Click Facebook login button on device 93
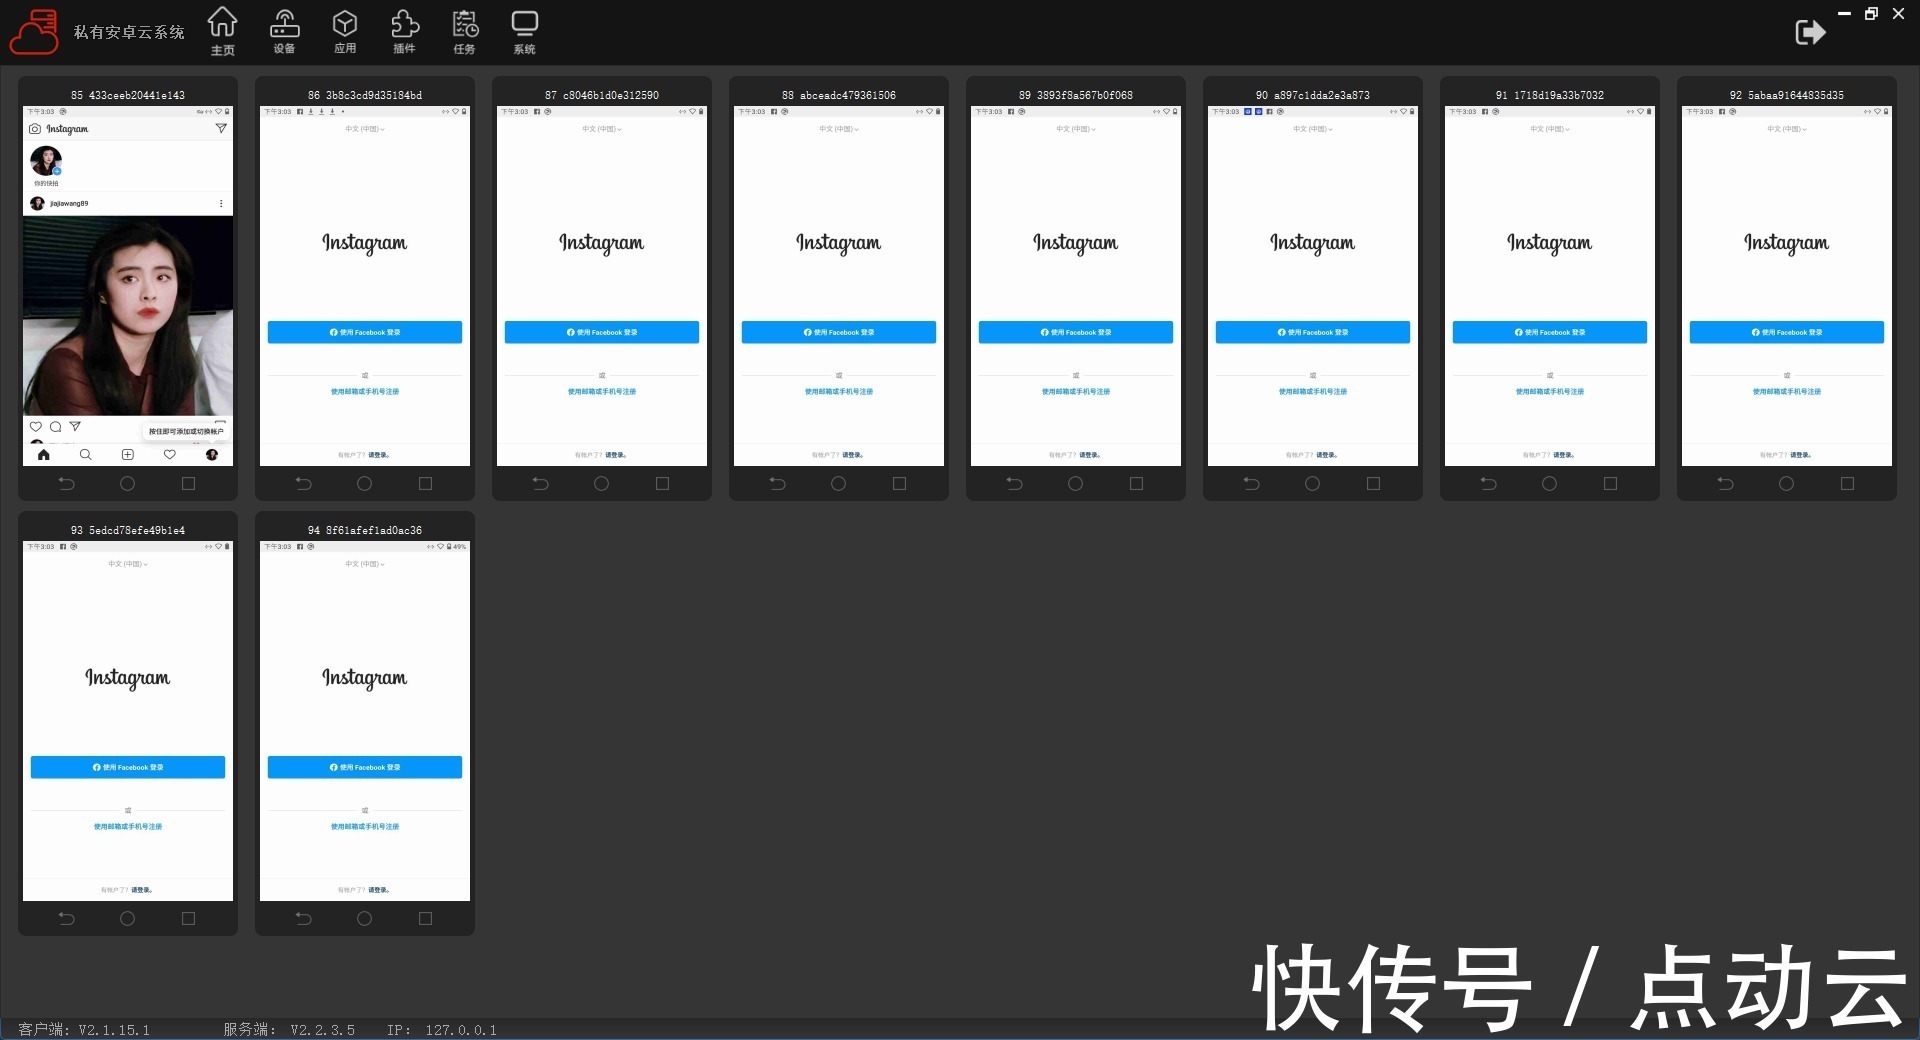The image size is (1920, 1040). click(x=128, y=767)
